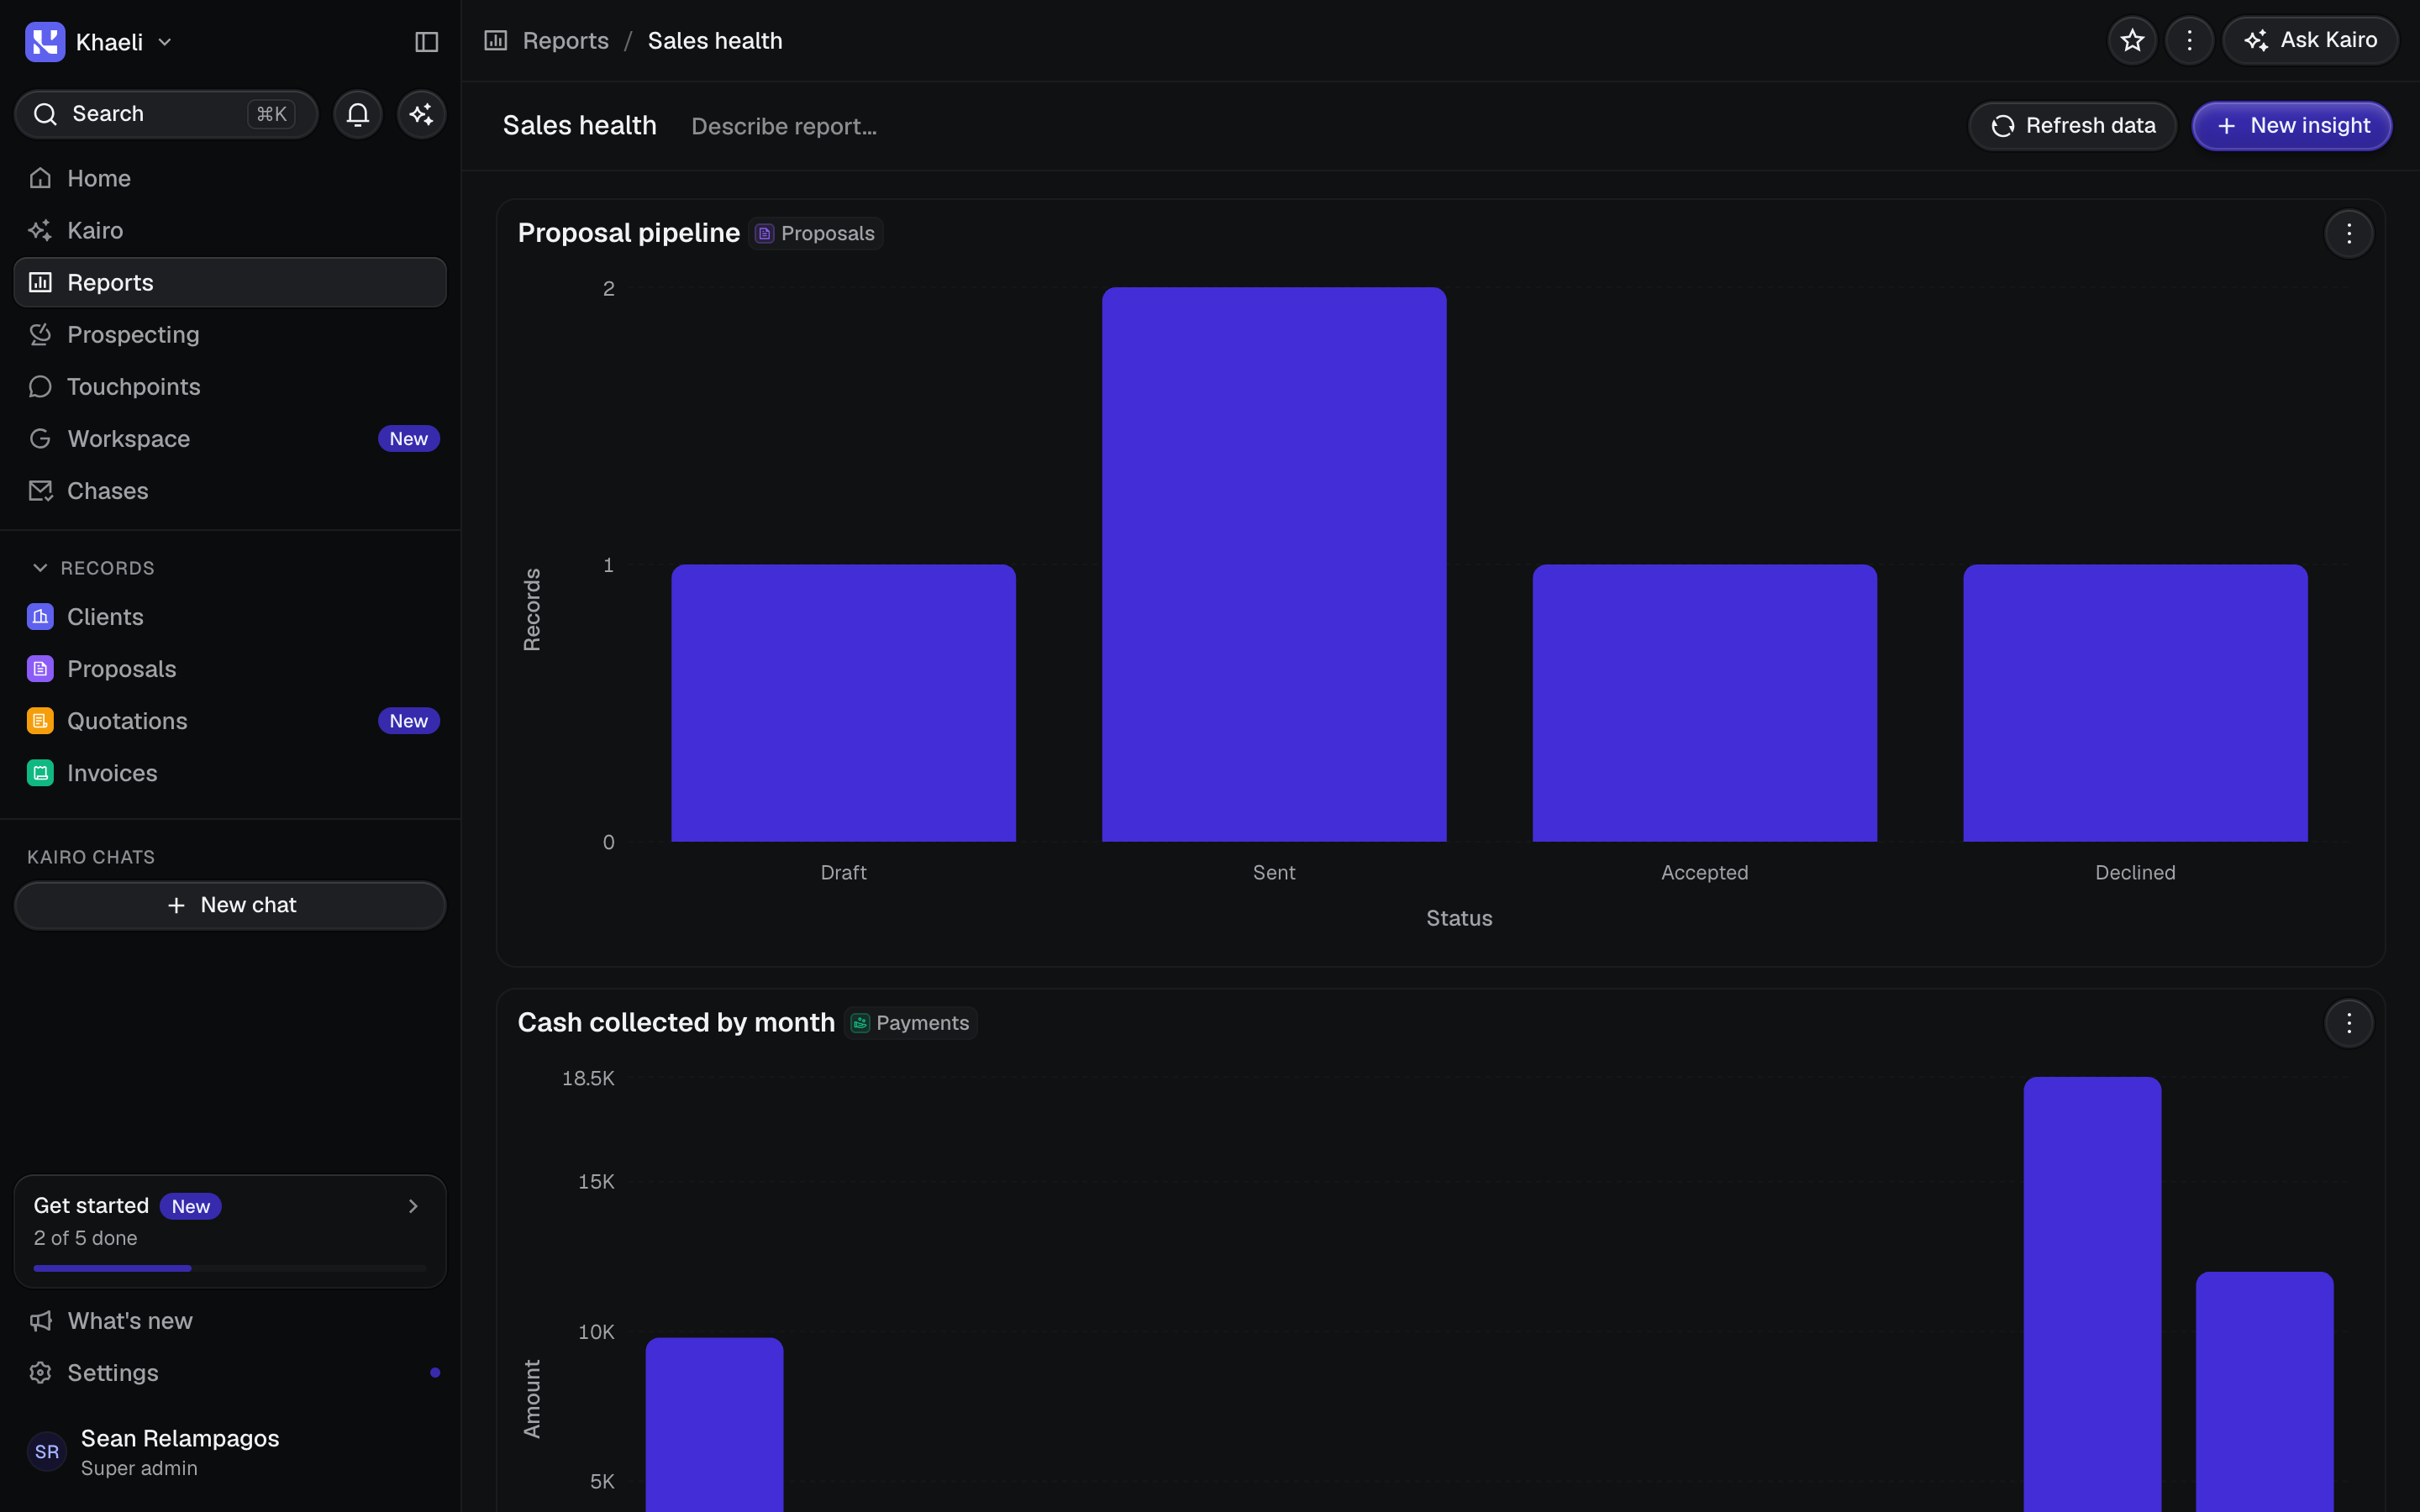Open Kairo in sidebar
The width and height of the screenshot is (2420, 1512).
(x=230, y=230)
